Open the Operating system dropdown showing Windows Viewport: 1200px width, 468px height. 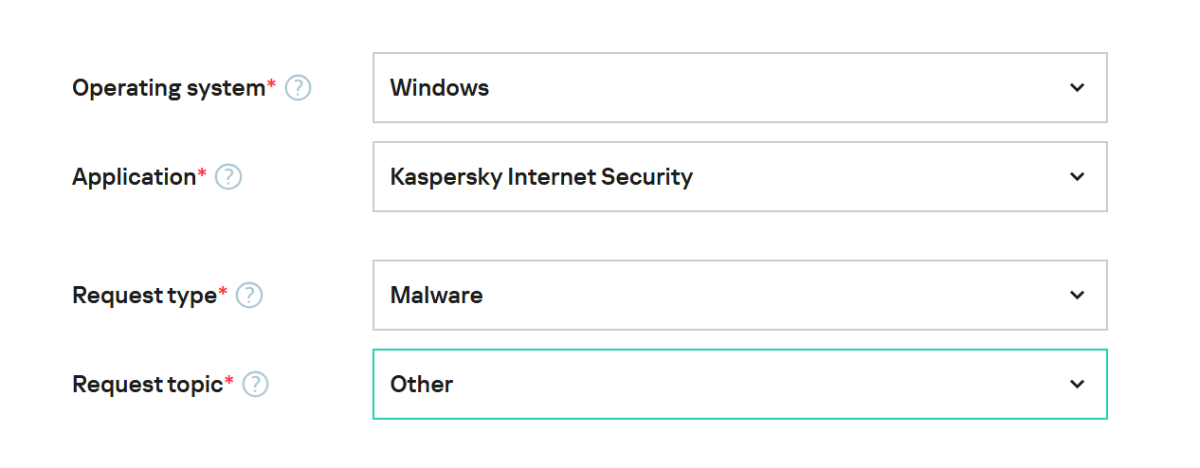coord(739,88)
